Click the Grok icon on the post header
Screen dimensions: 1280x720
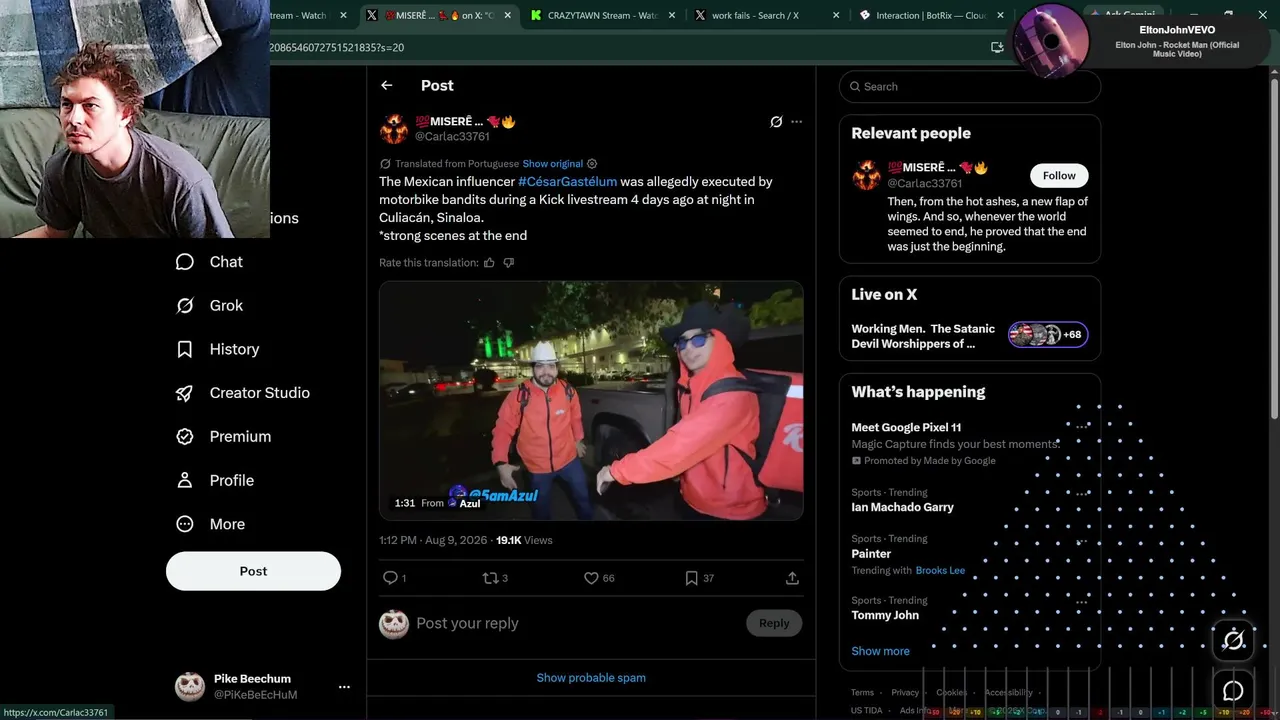(776, 122)
